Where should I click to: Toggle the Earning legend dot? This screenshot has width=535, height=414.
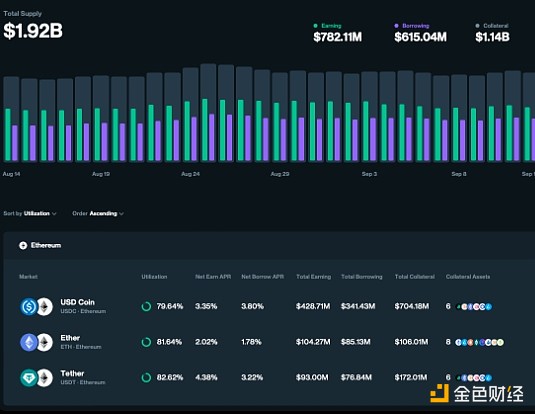316,26
